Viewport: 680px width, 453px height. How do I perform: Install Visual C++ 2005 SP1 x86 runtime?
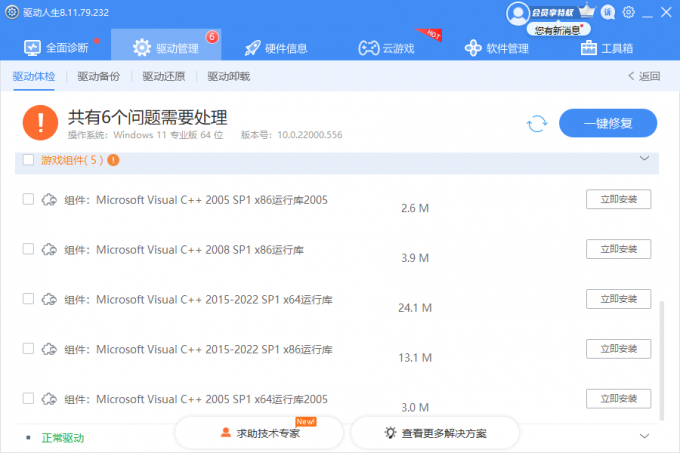pyautogui.click(x=618, y=199)
